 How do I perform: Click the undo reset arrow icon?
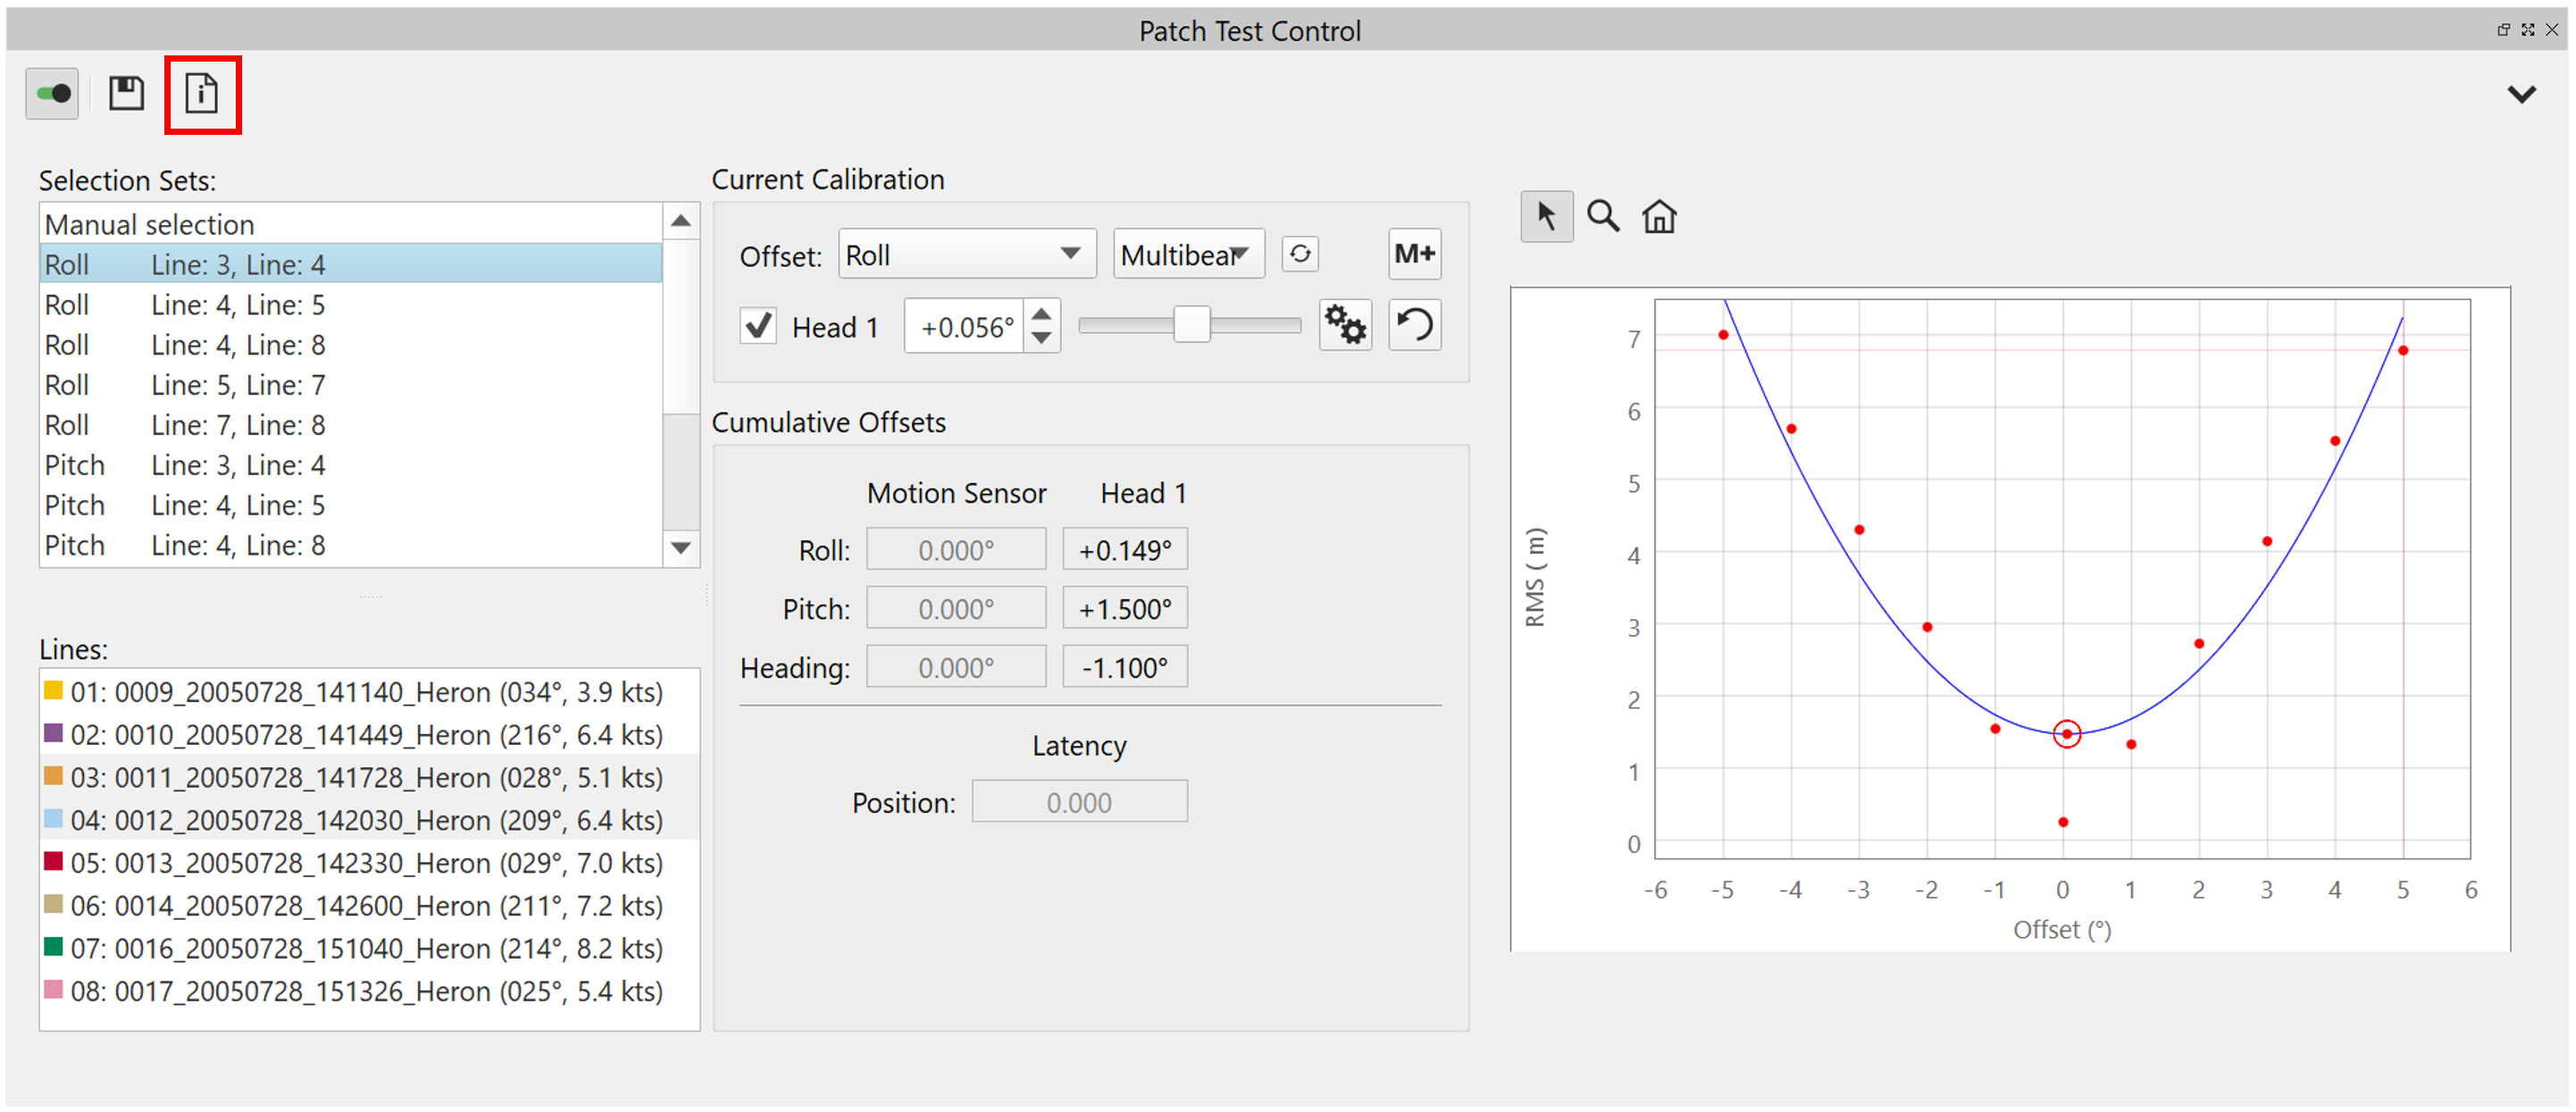pos(1414,326)
